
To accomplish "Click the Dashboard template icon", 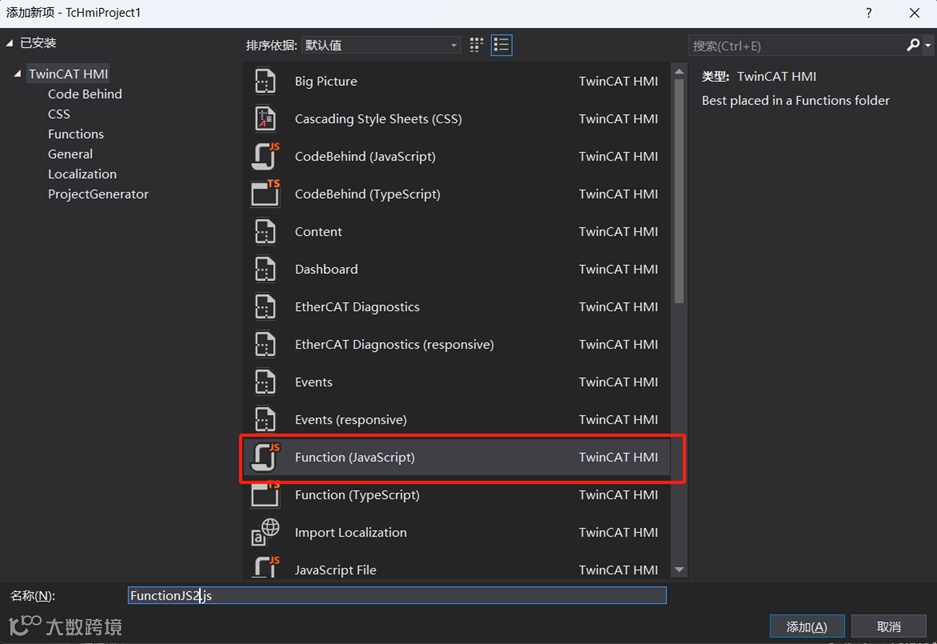I will 265,269.
